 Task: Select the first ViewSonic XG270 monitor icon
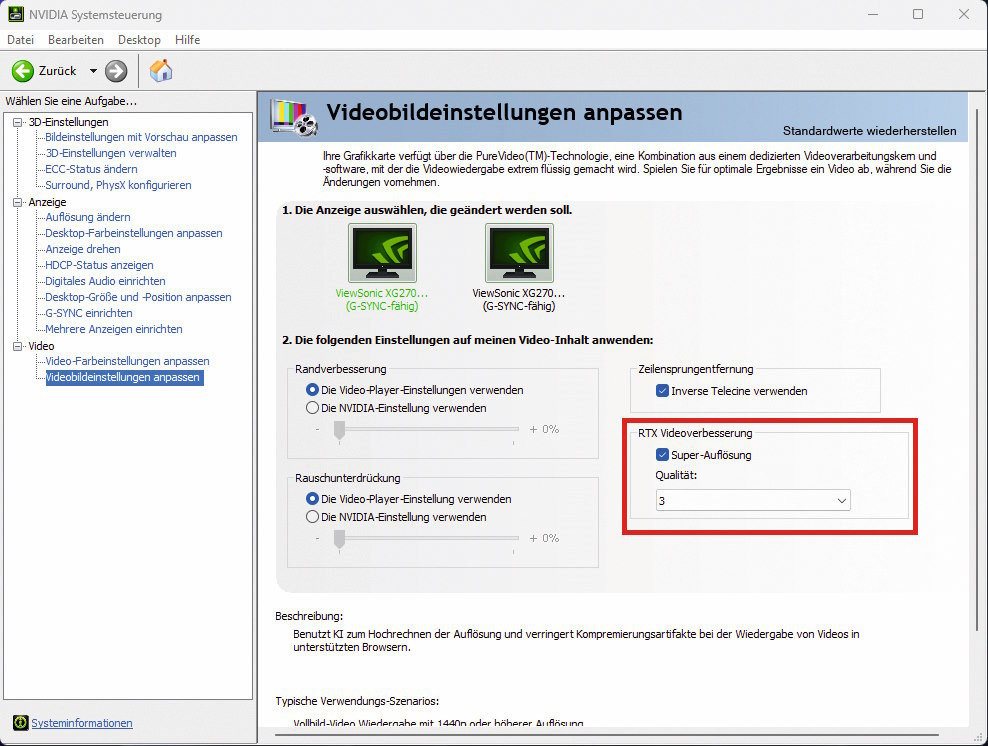coord(382,253)
